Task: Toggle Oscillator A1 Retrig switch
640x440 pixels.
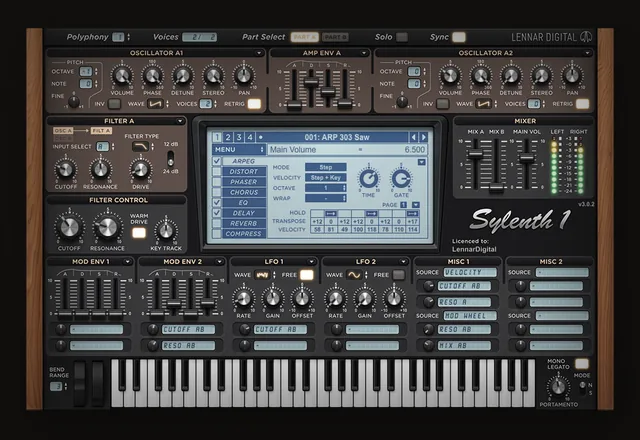Action: pyautogui.click(x=254, y=104)
